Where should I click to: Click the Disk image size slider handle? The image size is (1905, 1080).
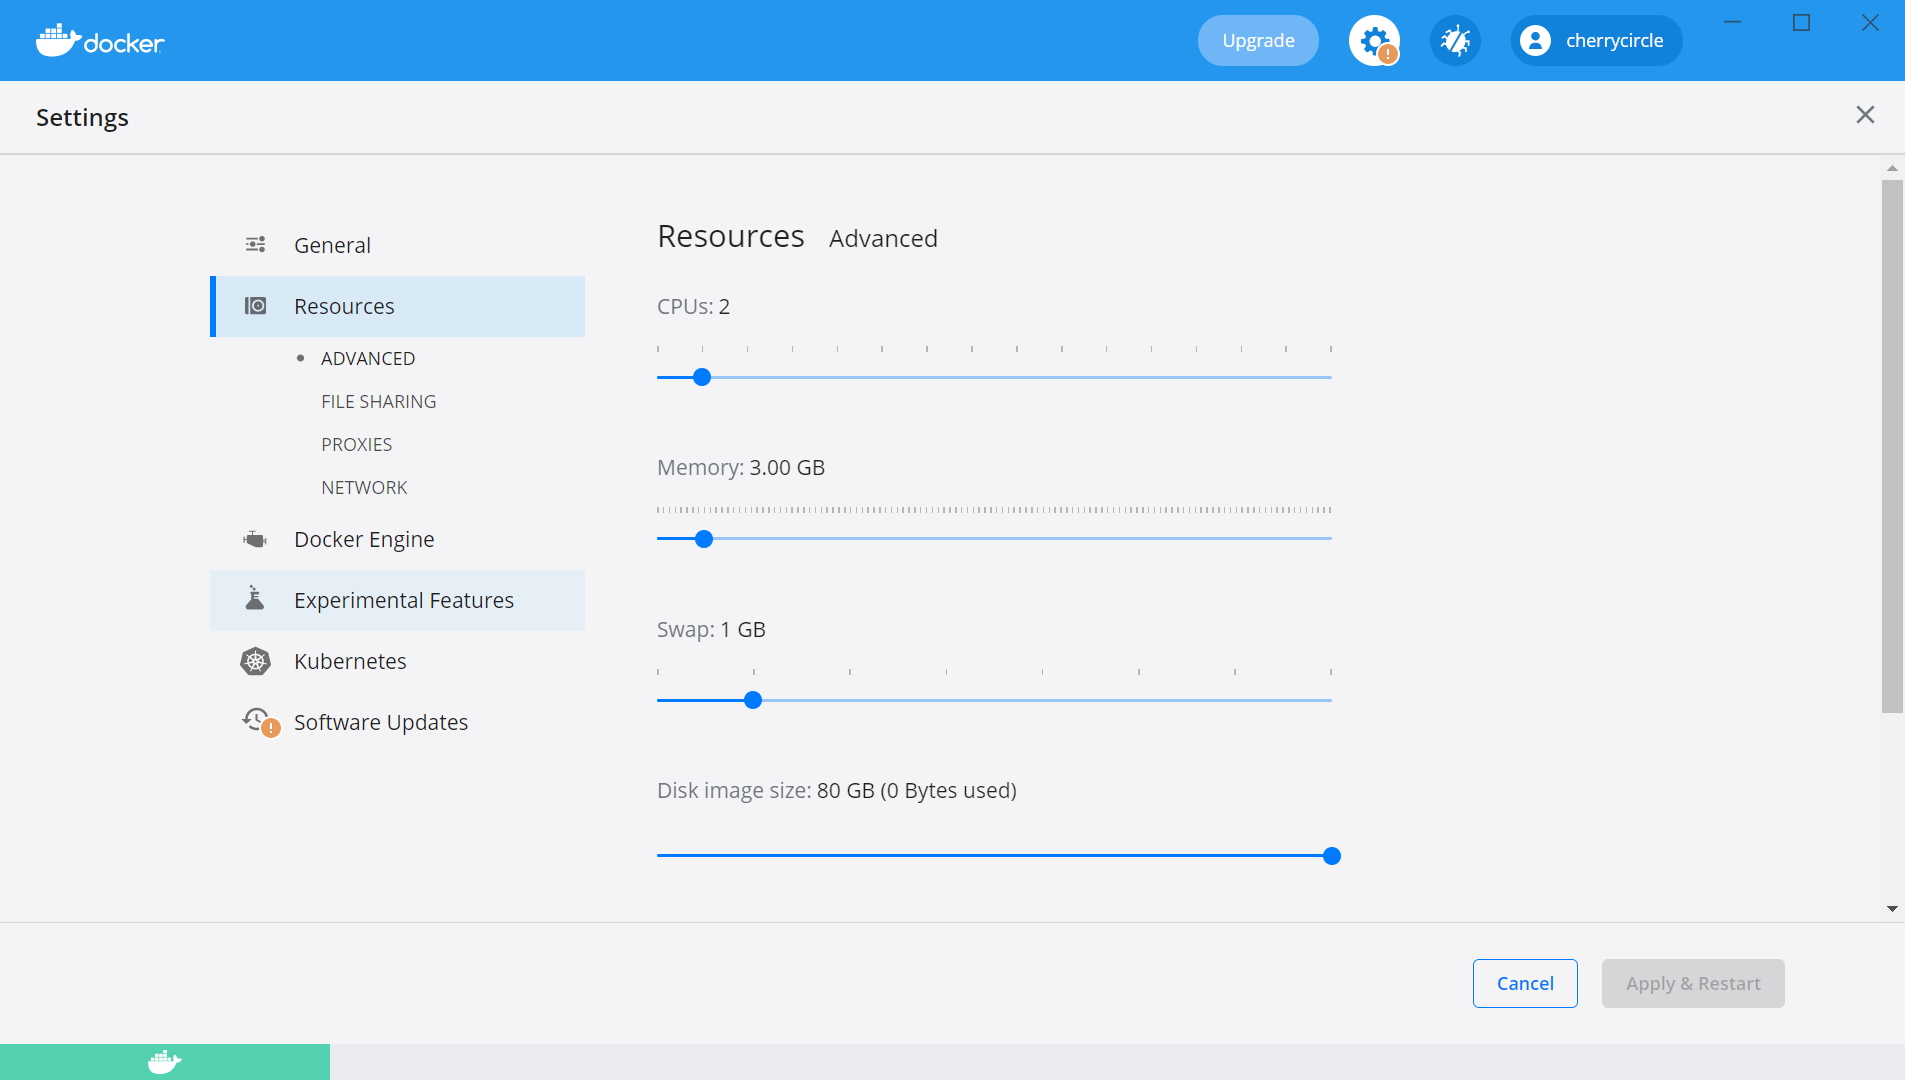tap(1331, 855)
